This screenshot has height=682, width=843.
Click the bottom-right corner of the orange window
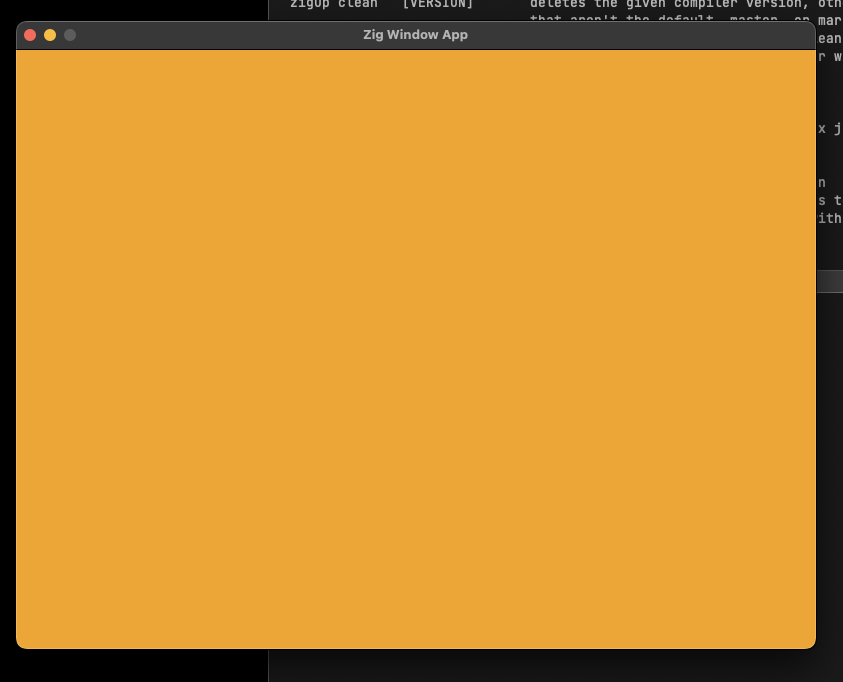pyautogui.click(x=812, y=644)
